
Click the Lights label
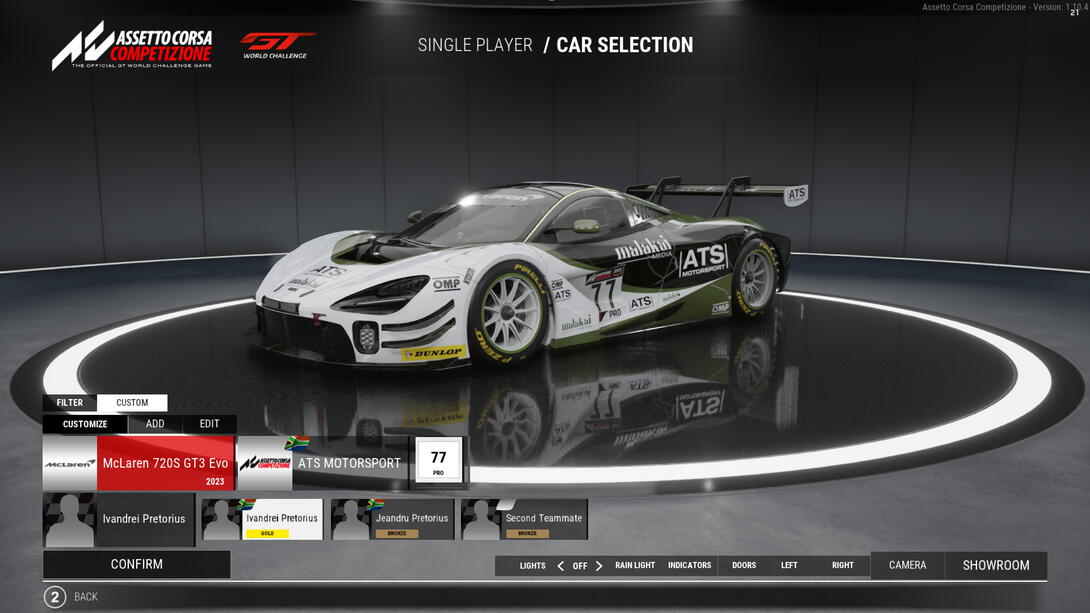click(x=532, y=566)
